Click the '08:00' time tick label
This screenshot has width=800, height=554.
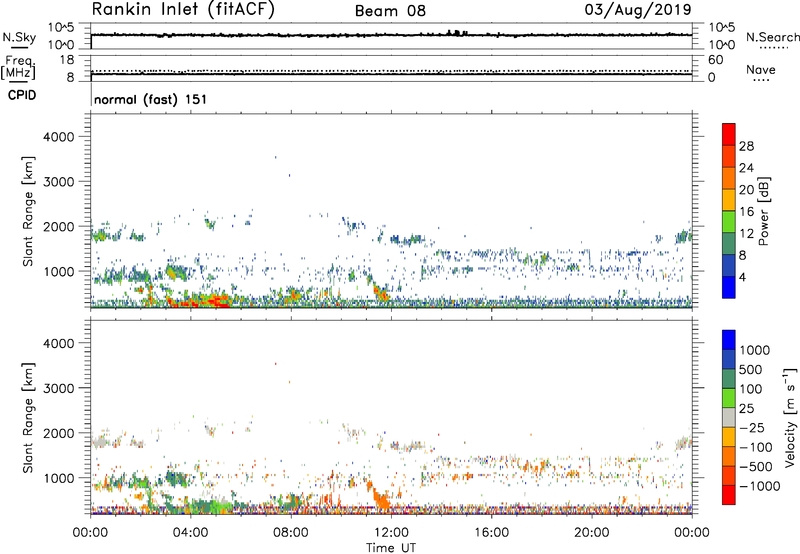(x=291, y=533)
